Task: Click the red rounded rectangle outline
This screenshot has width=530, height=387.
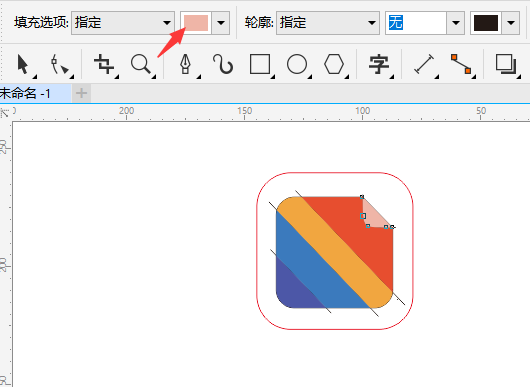Action: (335, 173)
